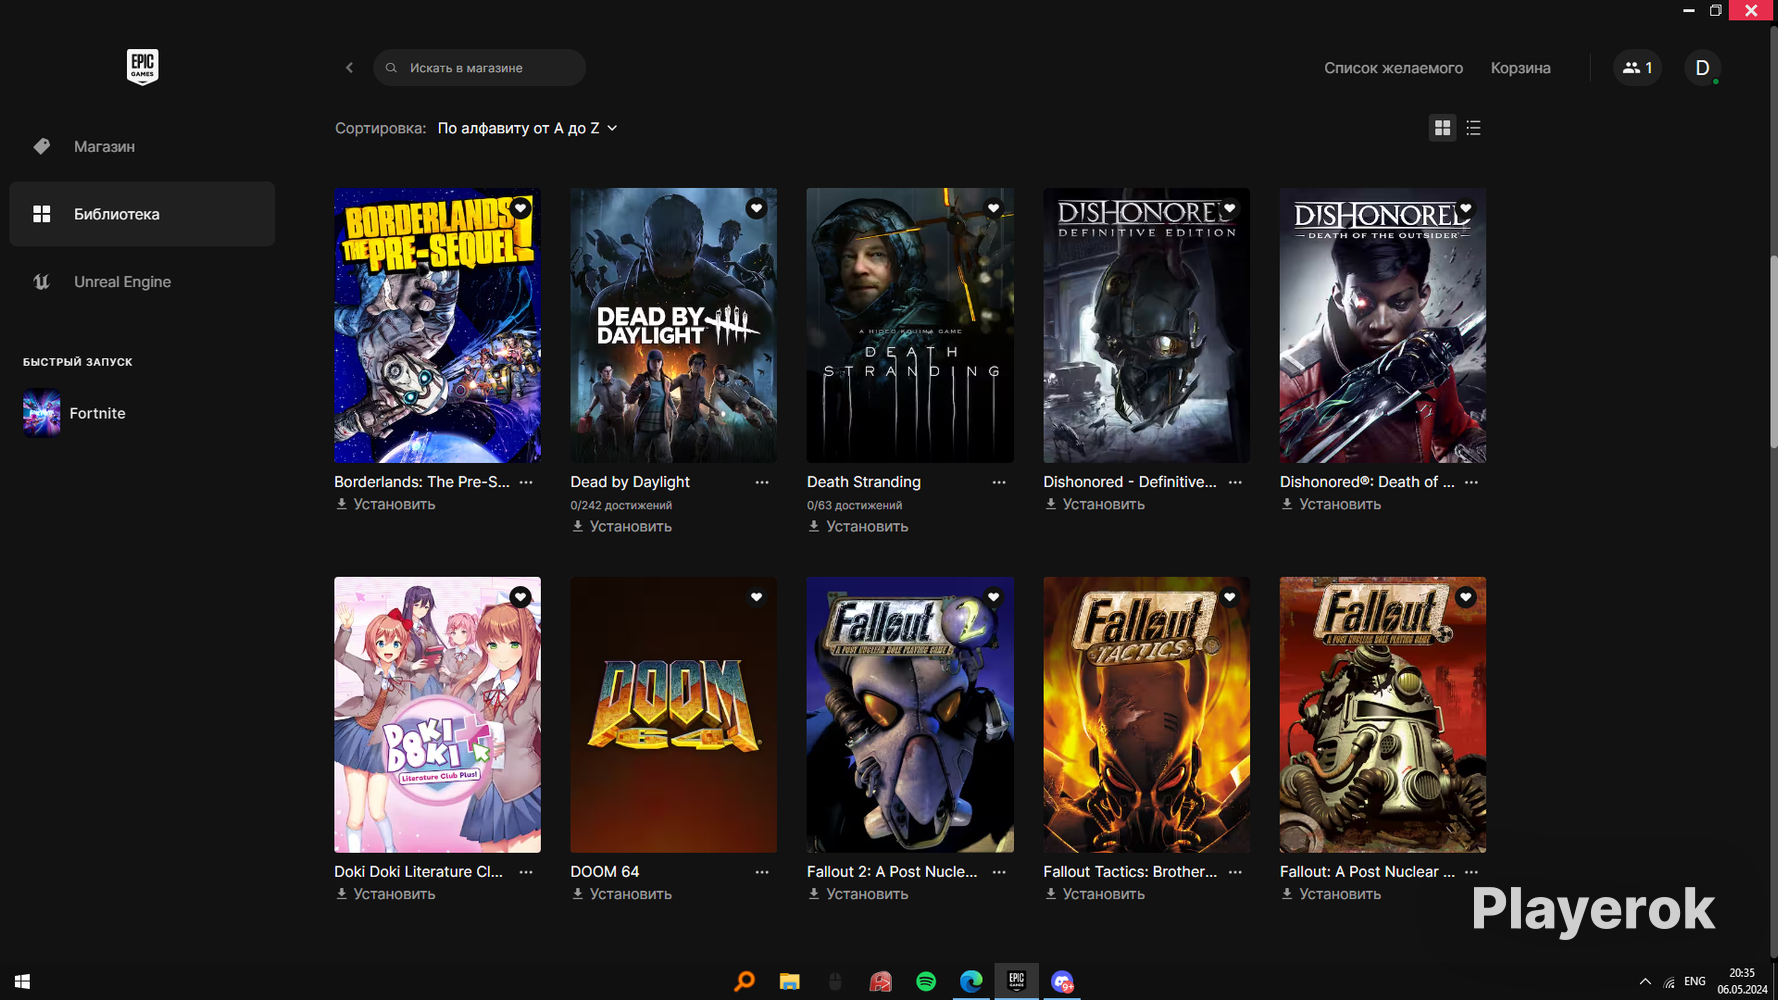1778x1000 pixels.
Task: Open the red app icon in the taskbar
Action: pyautogui.click(x=880, y=981)
